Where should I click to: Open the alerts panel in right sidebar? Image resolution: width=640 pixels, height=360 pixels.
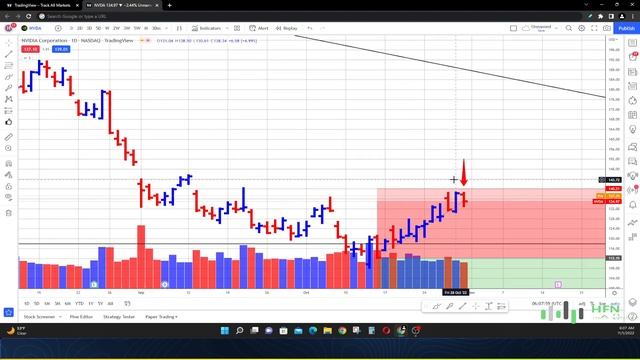point(632,57)
